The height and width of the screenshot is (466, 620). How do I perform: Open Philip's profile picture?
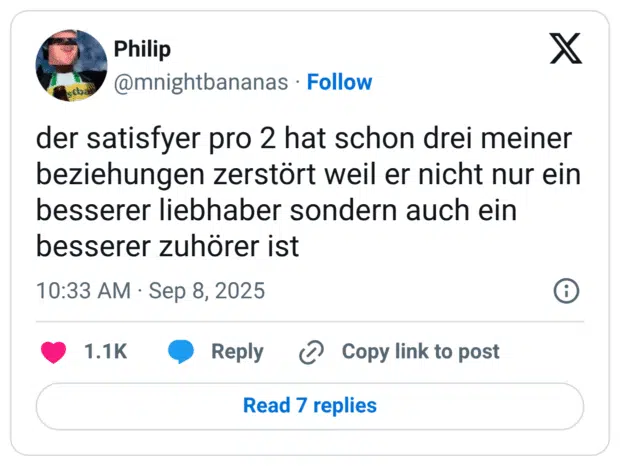click(x=70, y=64)
